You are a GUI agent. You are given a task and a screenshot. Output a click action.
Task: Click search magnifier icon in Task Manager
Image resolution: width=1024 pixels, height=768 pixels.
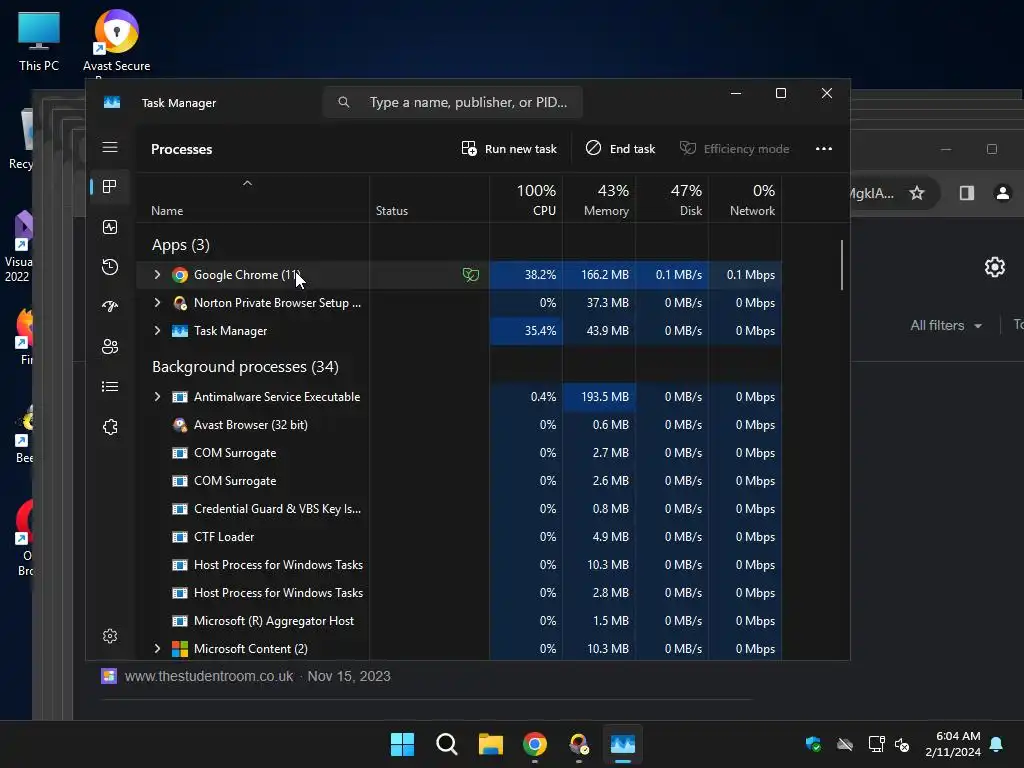tap(344, 103)
